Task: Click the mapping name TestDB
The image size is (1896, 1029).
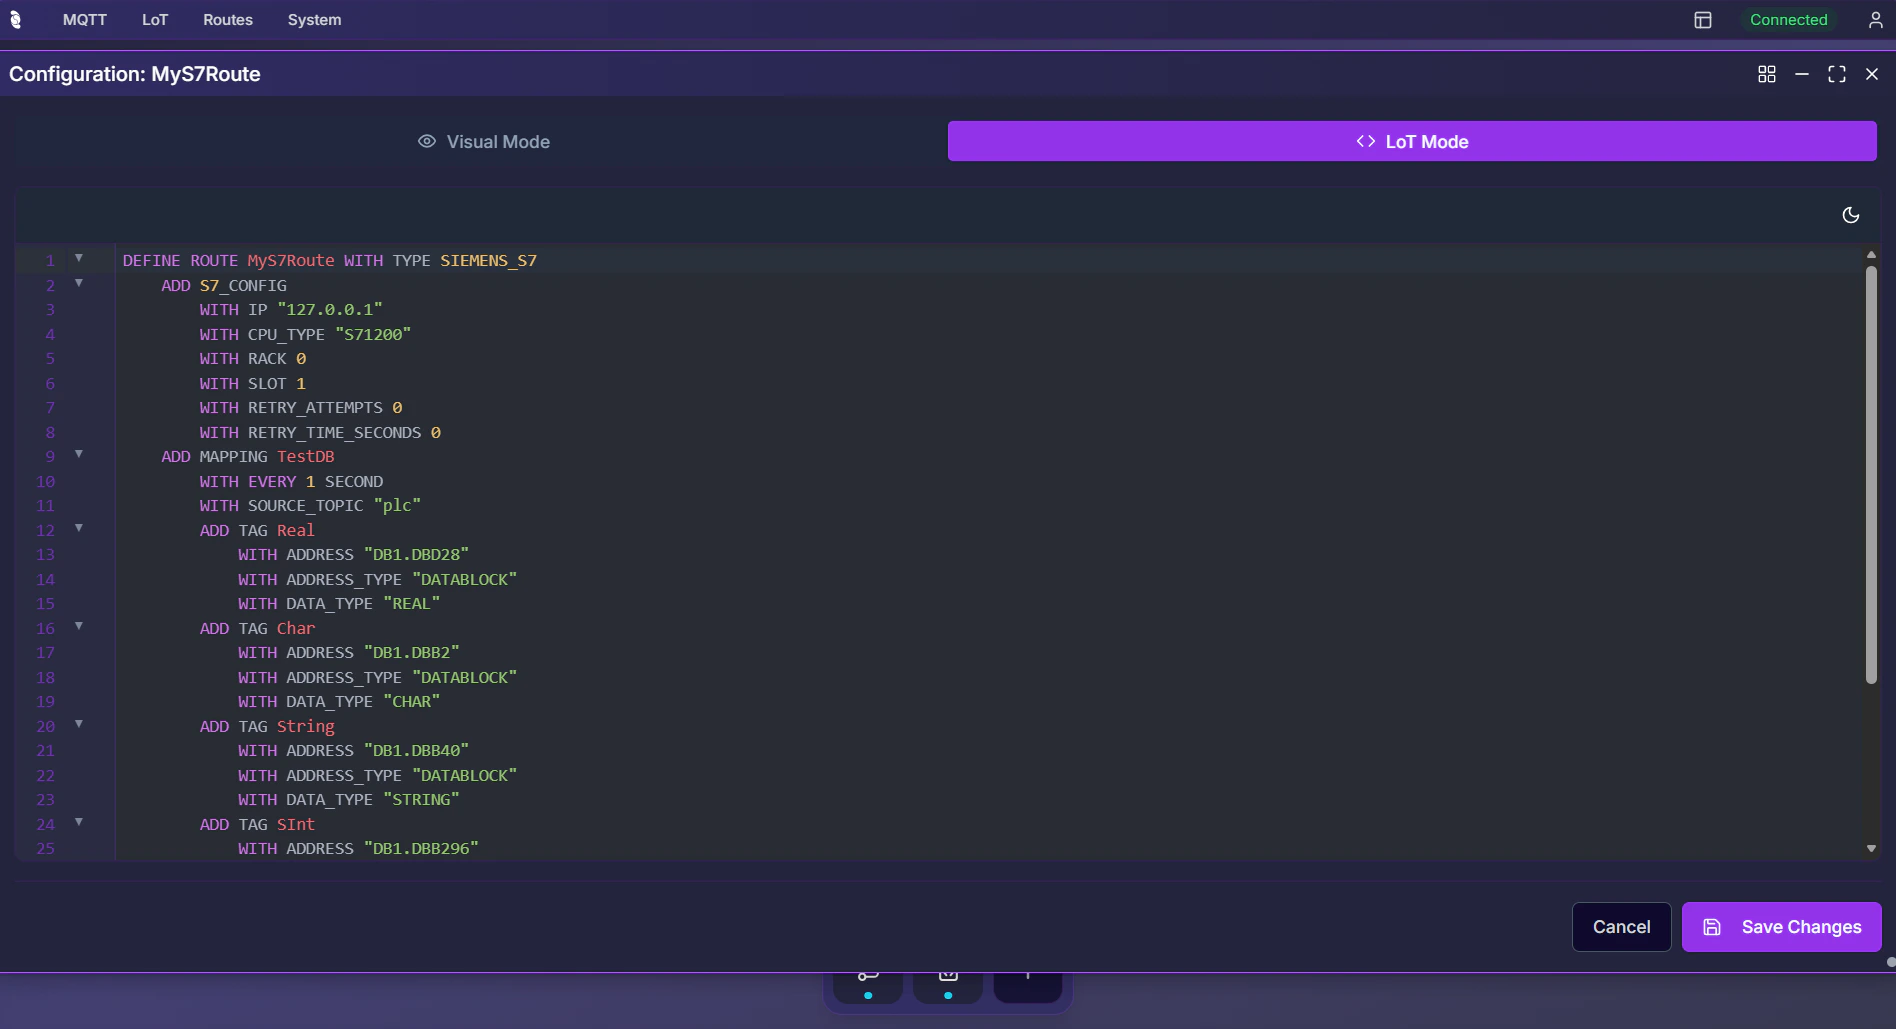Action: pos(306,457)
